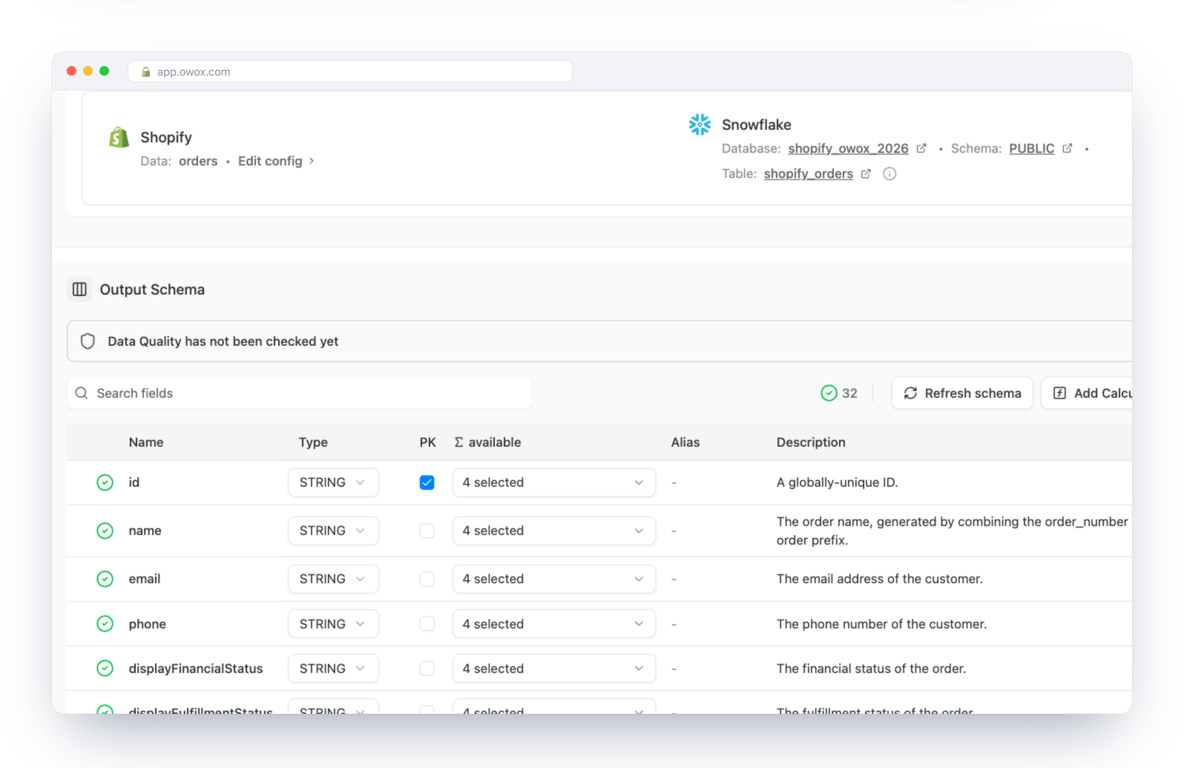
Task: Click the PK column header
Action: (x=427, y=443)
